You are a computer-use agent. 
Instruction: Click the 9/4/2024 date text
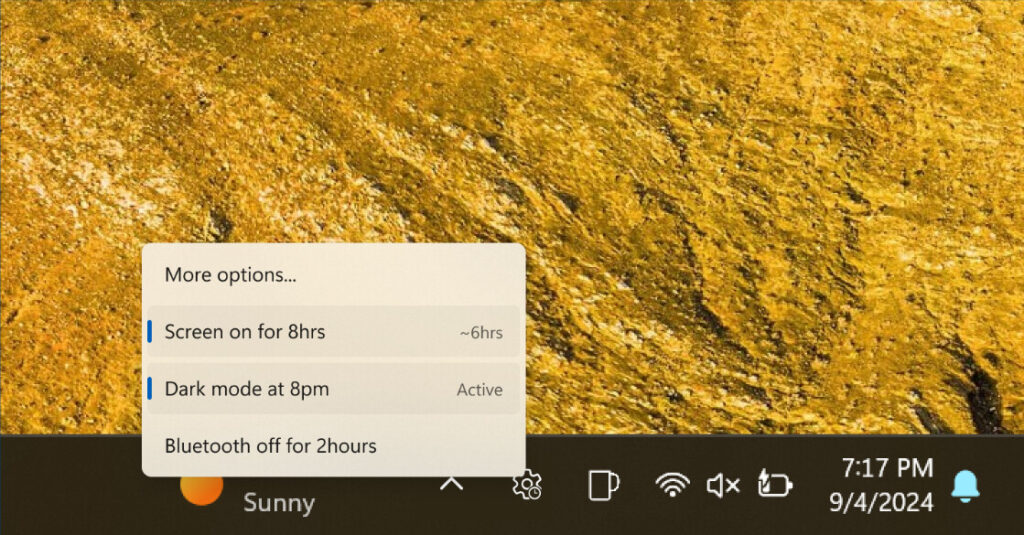pyautogui.click(x=881, y=502)
